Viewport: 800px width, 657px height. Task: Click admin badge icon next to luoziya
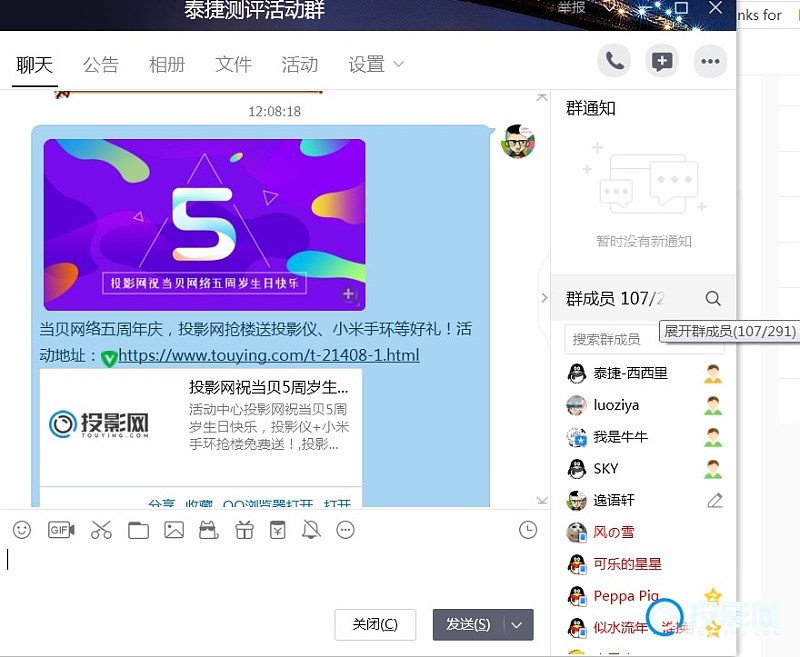tap(713, 406)
